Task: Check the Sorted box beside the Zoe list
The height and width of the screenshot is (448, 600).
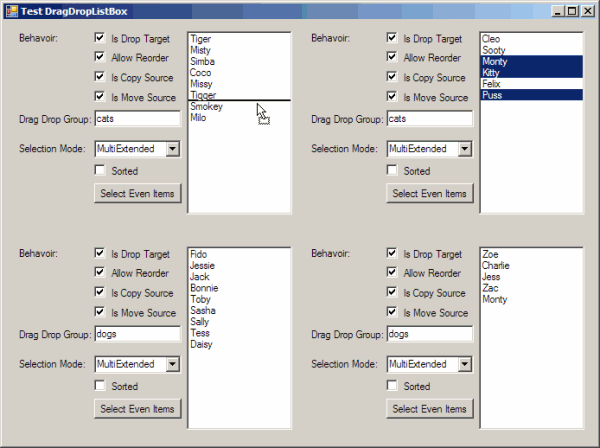Action: click(392, 386)
